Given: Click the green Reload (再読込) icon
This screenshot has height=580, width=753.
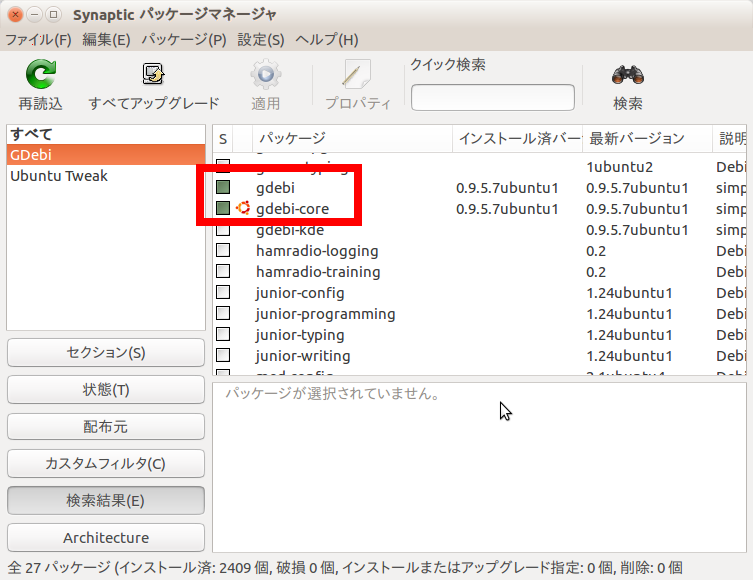Looking at the screenshot, I should pos(41,74).
